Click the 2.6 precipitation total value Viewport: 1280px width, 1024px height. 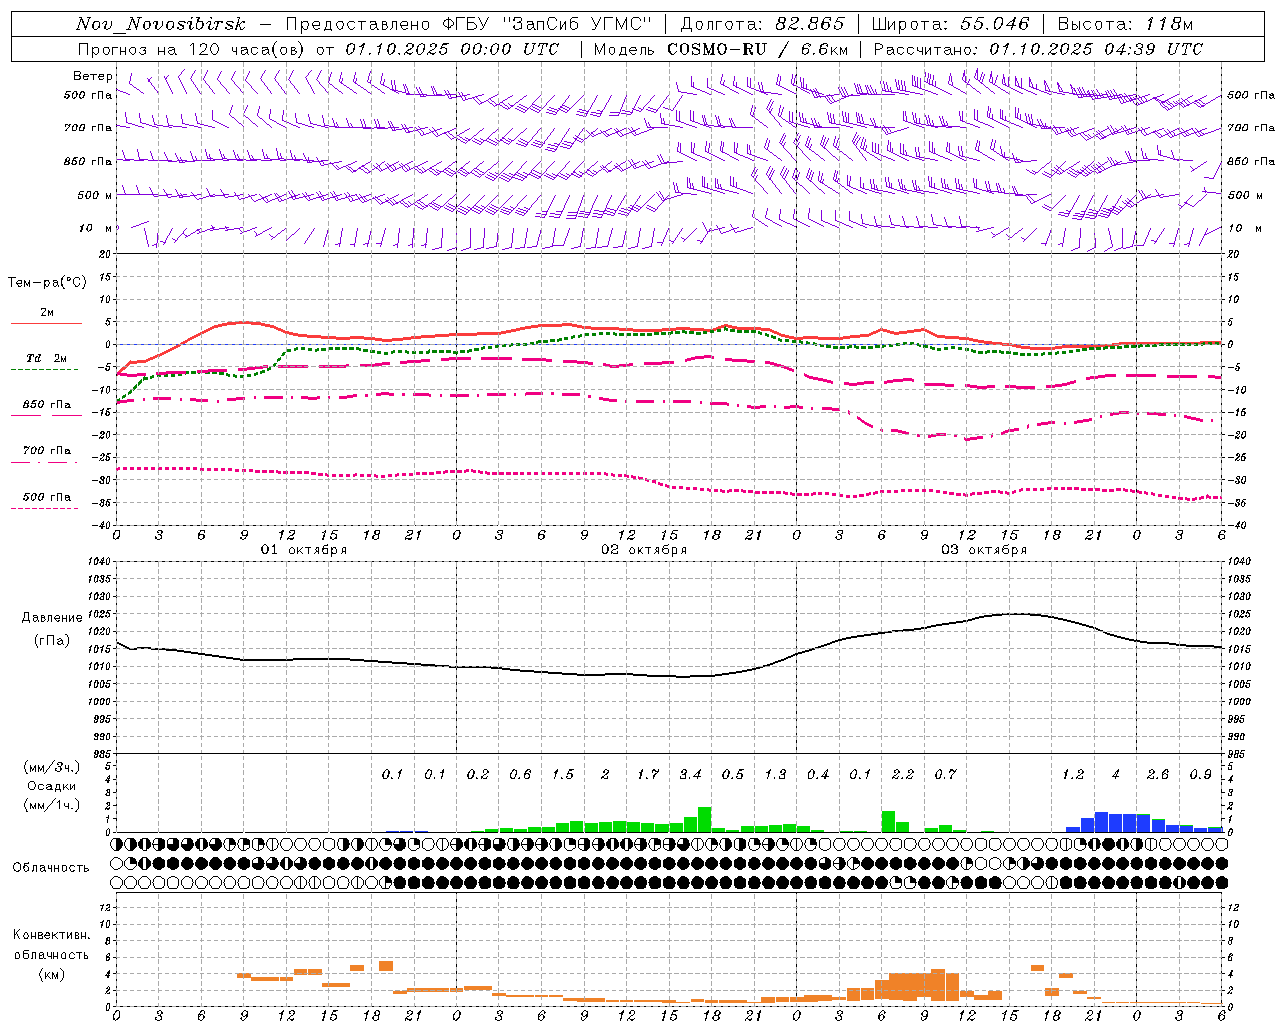[x=1158, y=774]
